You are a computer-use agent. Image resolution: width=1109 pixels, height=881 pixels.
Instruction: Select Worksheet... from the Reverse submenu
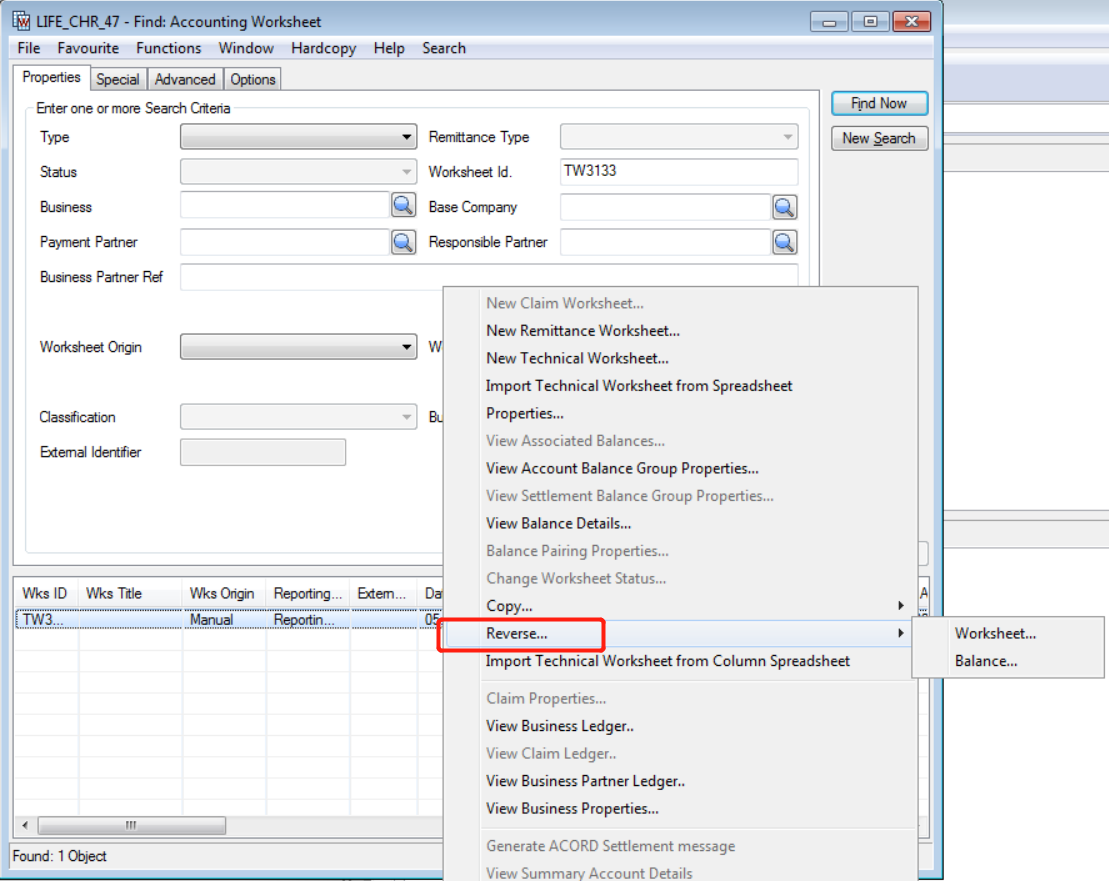click(x=995, y=633)
